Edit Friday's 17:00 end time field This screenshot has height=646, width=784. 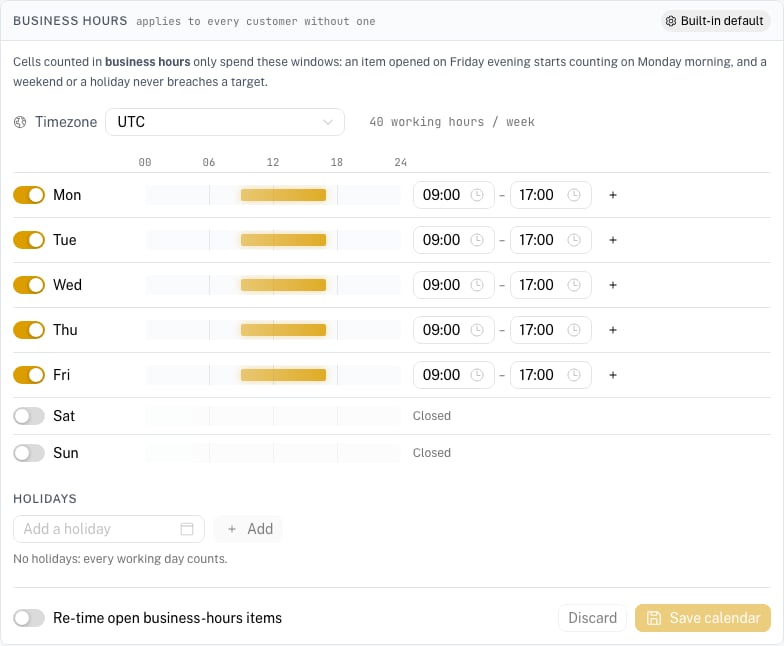550,375
